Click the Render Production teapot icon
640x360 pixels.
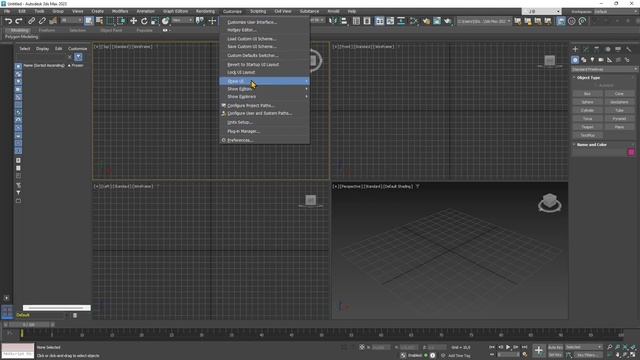click(447, 21)
